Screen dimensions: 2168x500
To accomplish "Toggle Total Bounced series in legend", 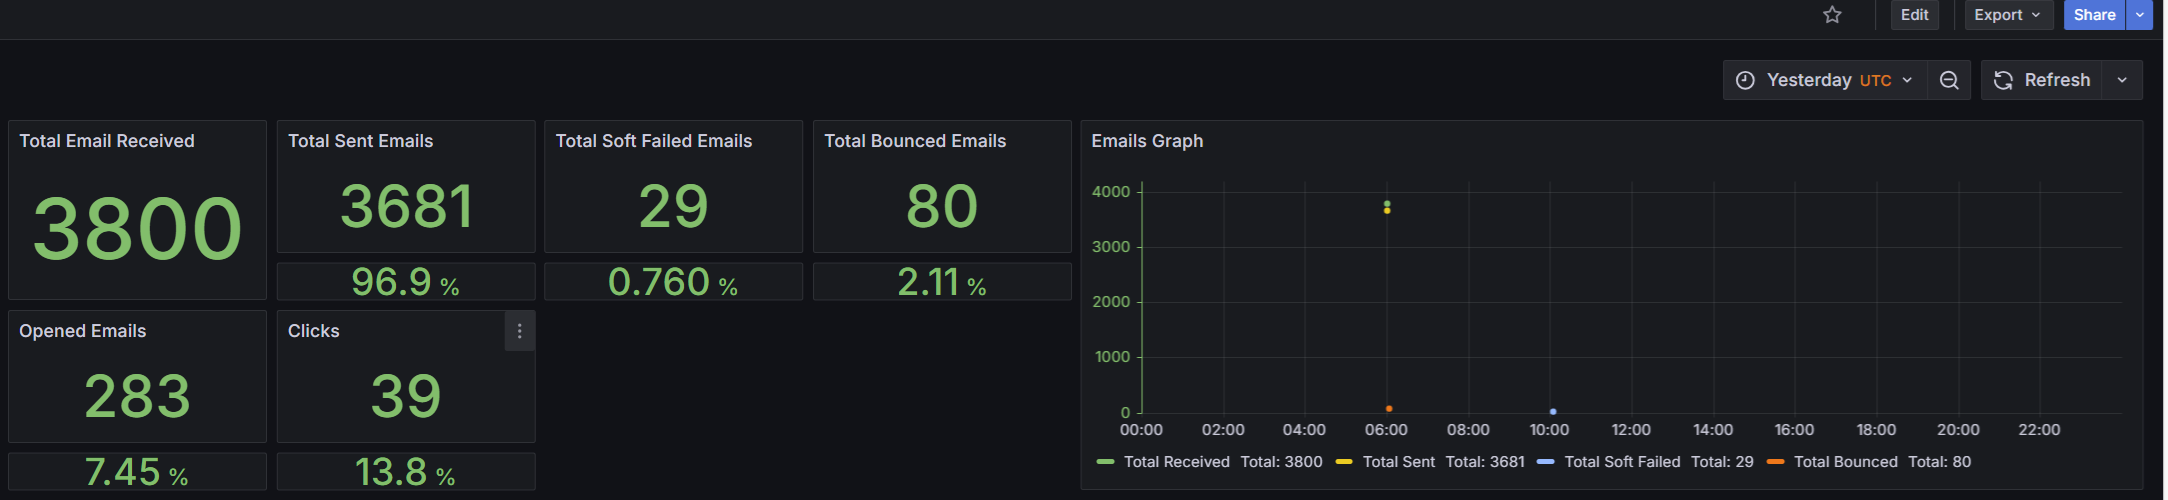I will coord(1845,462).
